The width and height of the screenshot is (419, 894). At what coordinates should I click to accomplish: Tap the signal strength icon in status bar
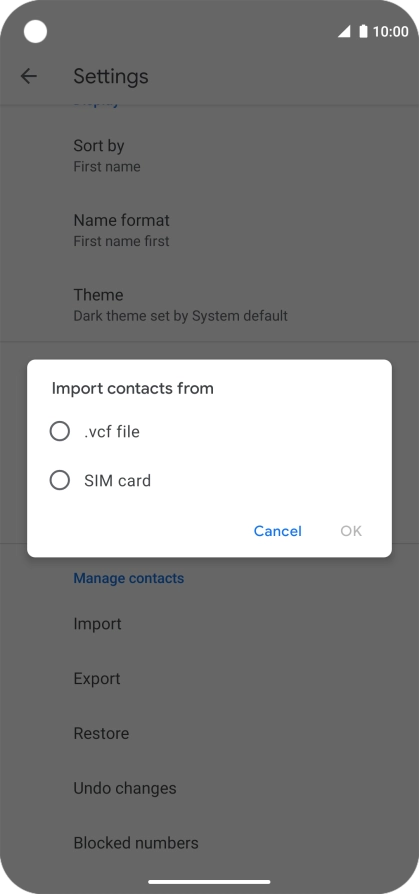tap(344, 31)
